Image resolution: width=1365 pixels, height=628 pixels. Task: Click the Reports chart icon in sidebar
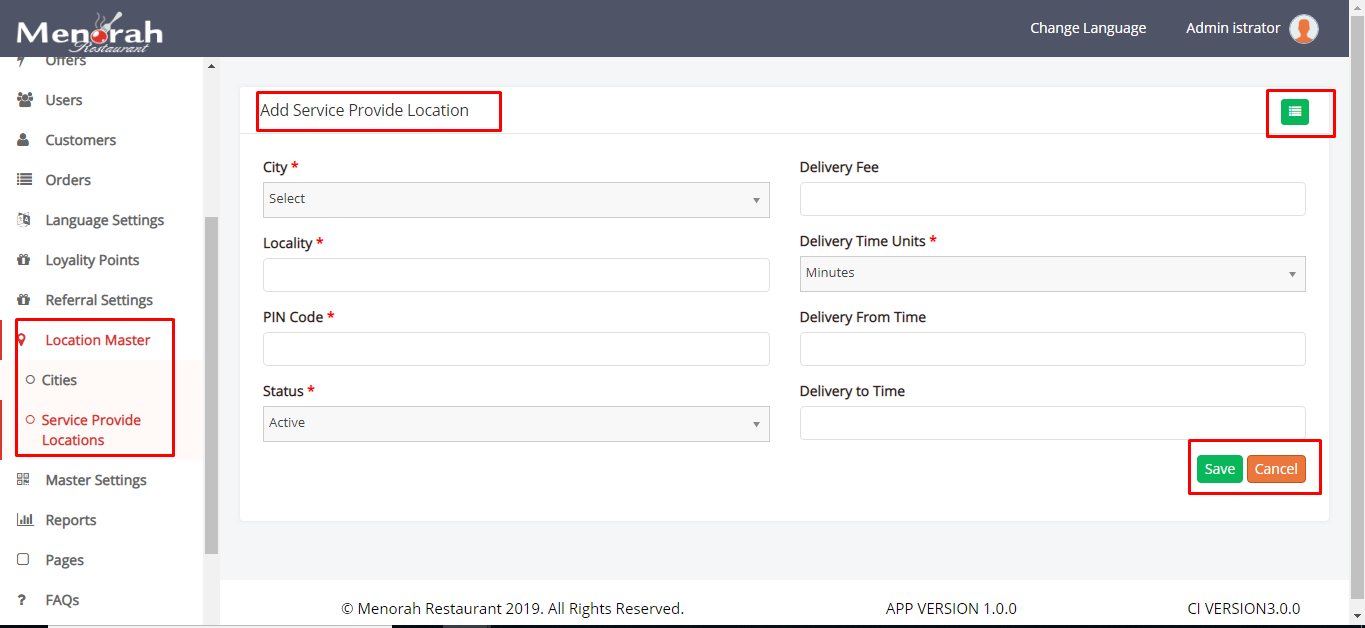25,520
